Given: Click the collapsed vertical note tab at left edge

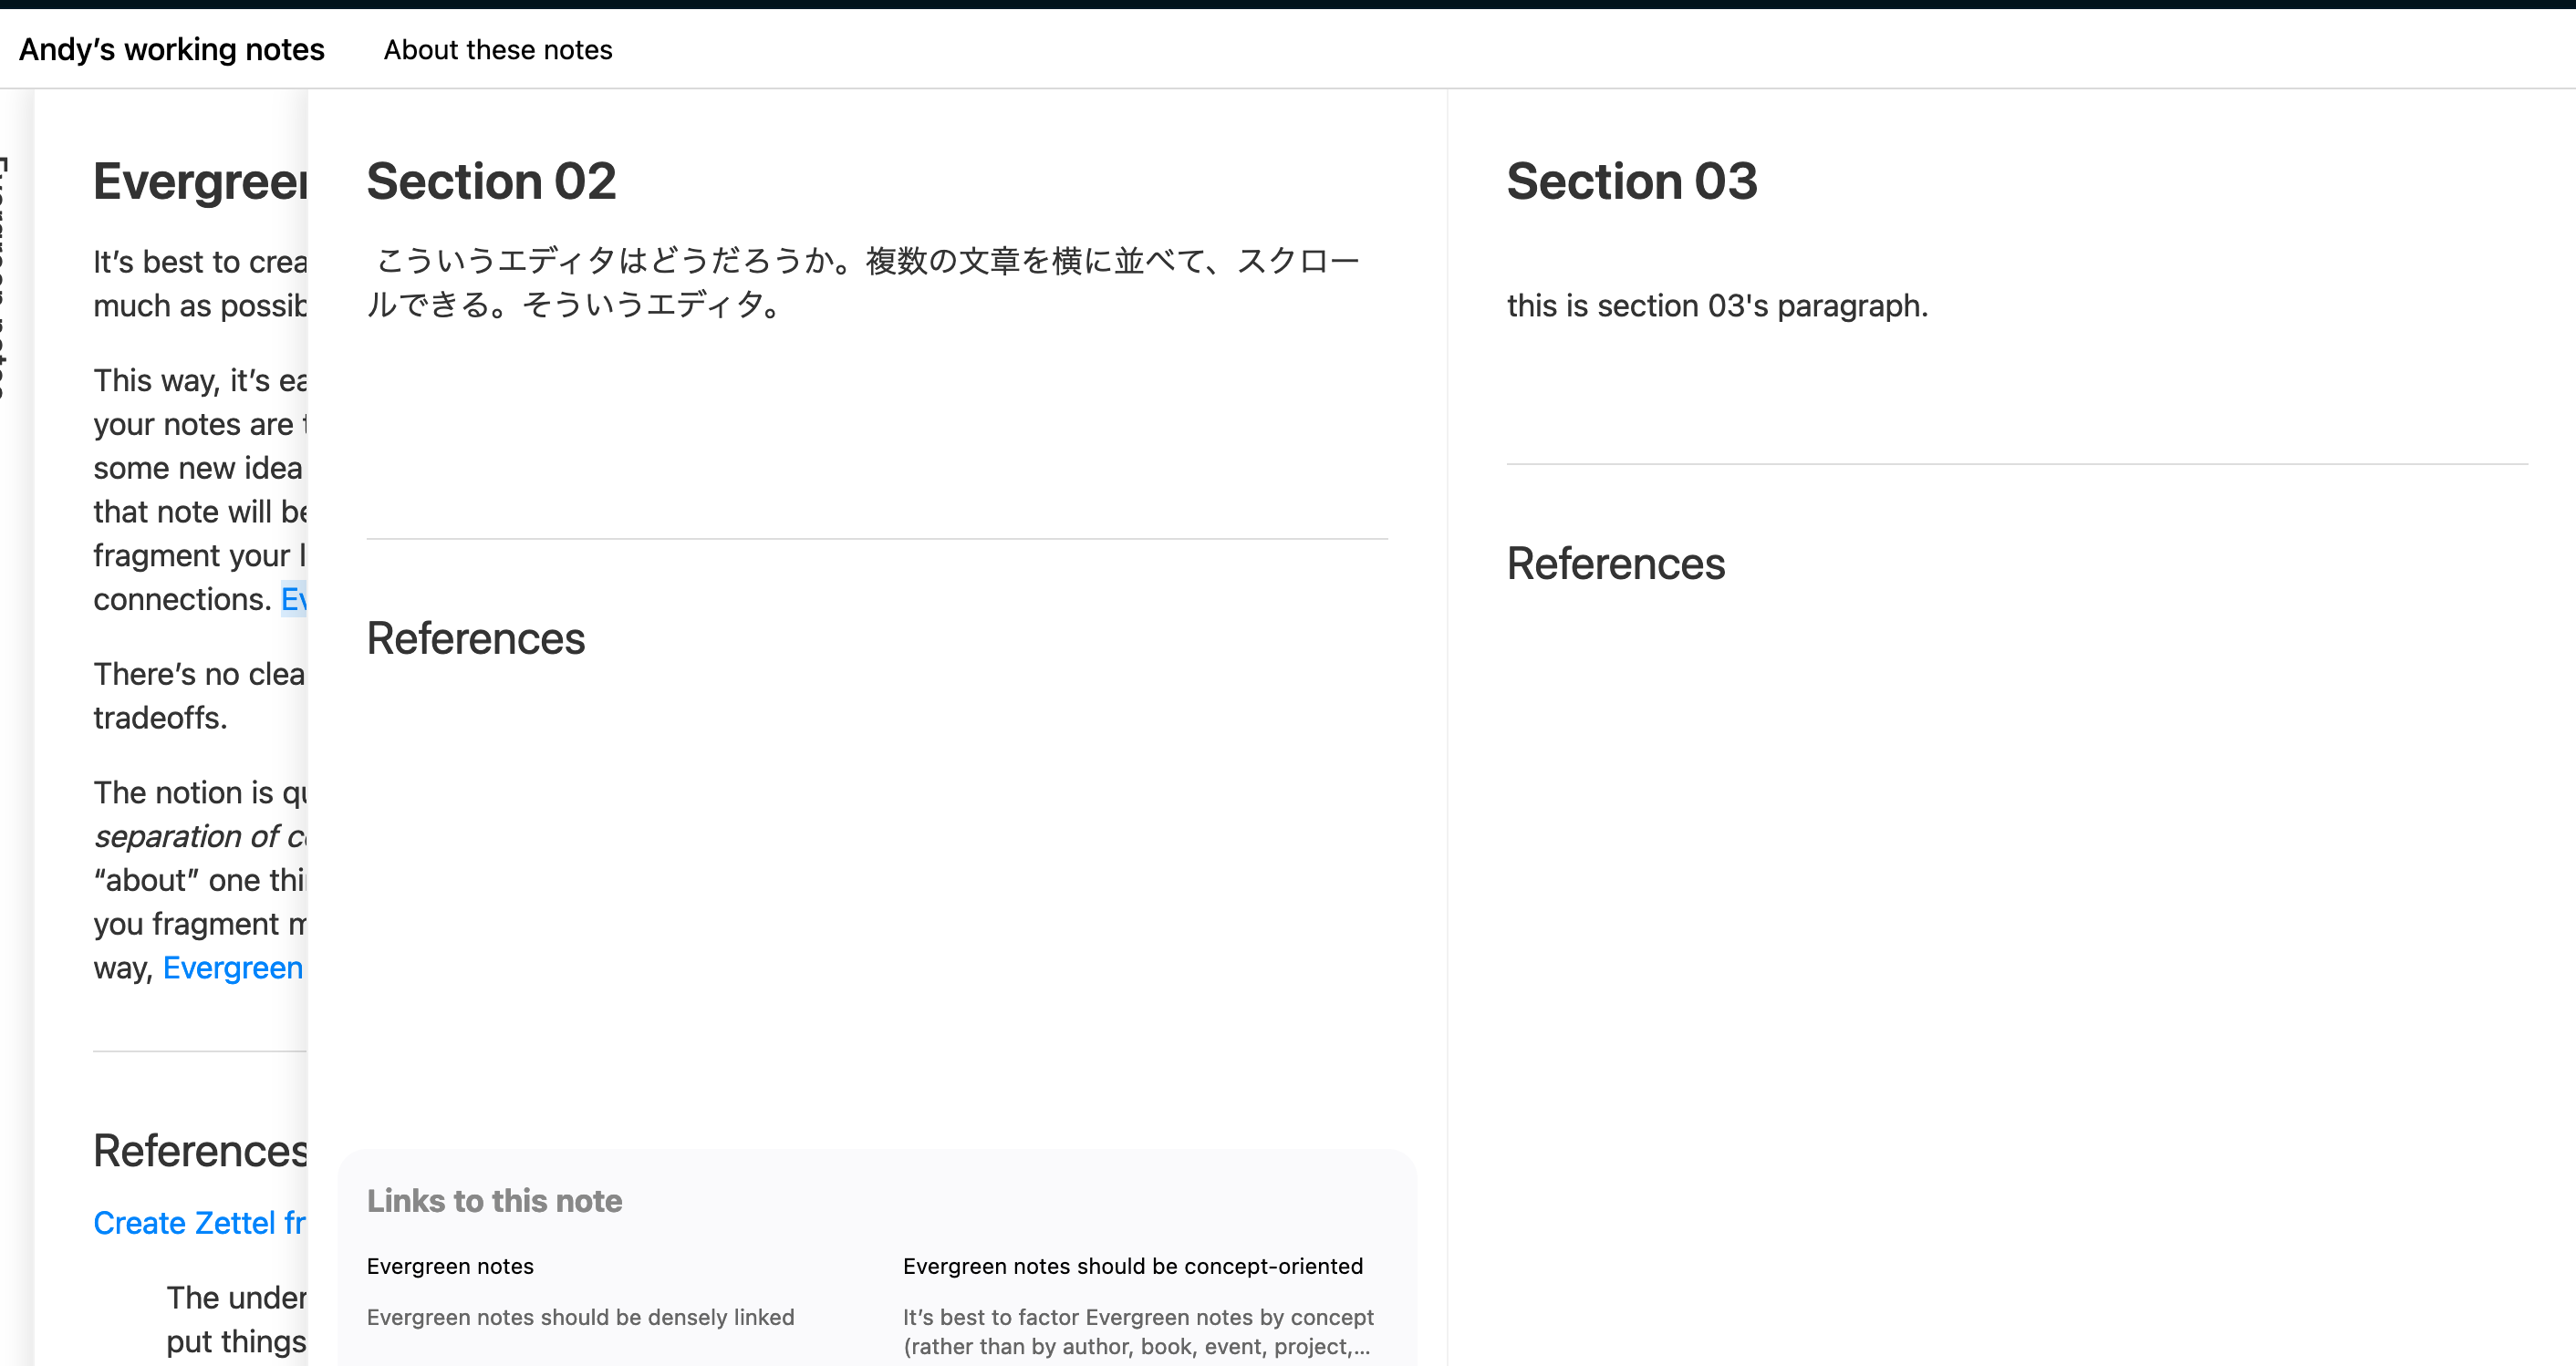Looking at the screenshot, I should pos(8,280).
